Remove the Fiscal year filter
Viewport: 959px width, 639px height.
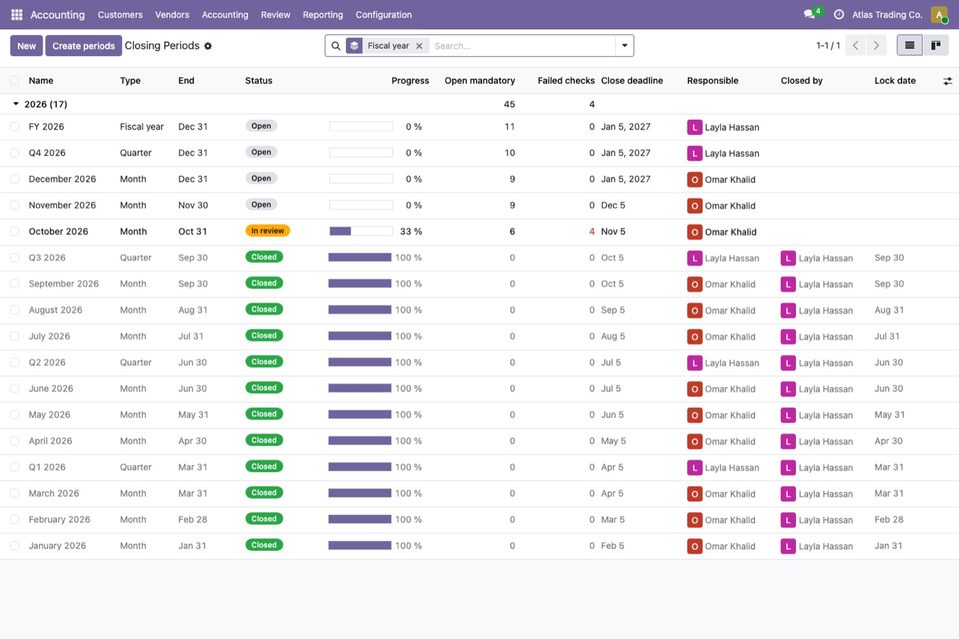click(419, 46)
